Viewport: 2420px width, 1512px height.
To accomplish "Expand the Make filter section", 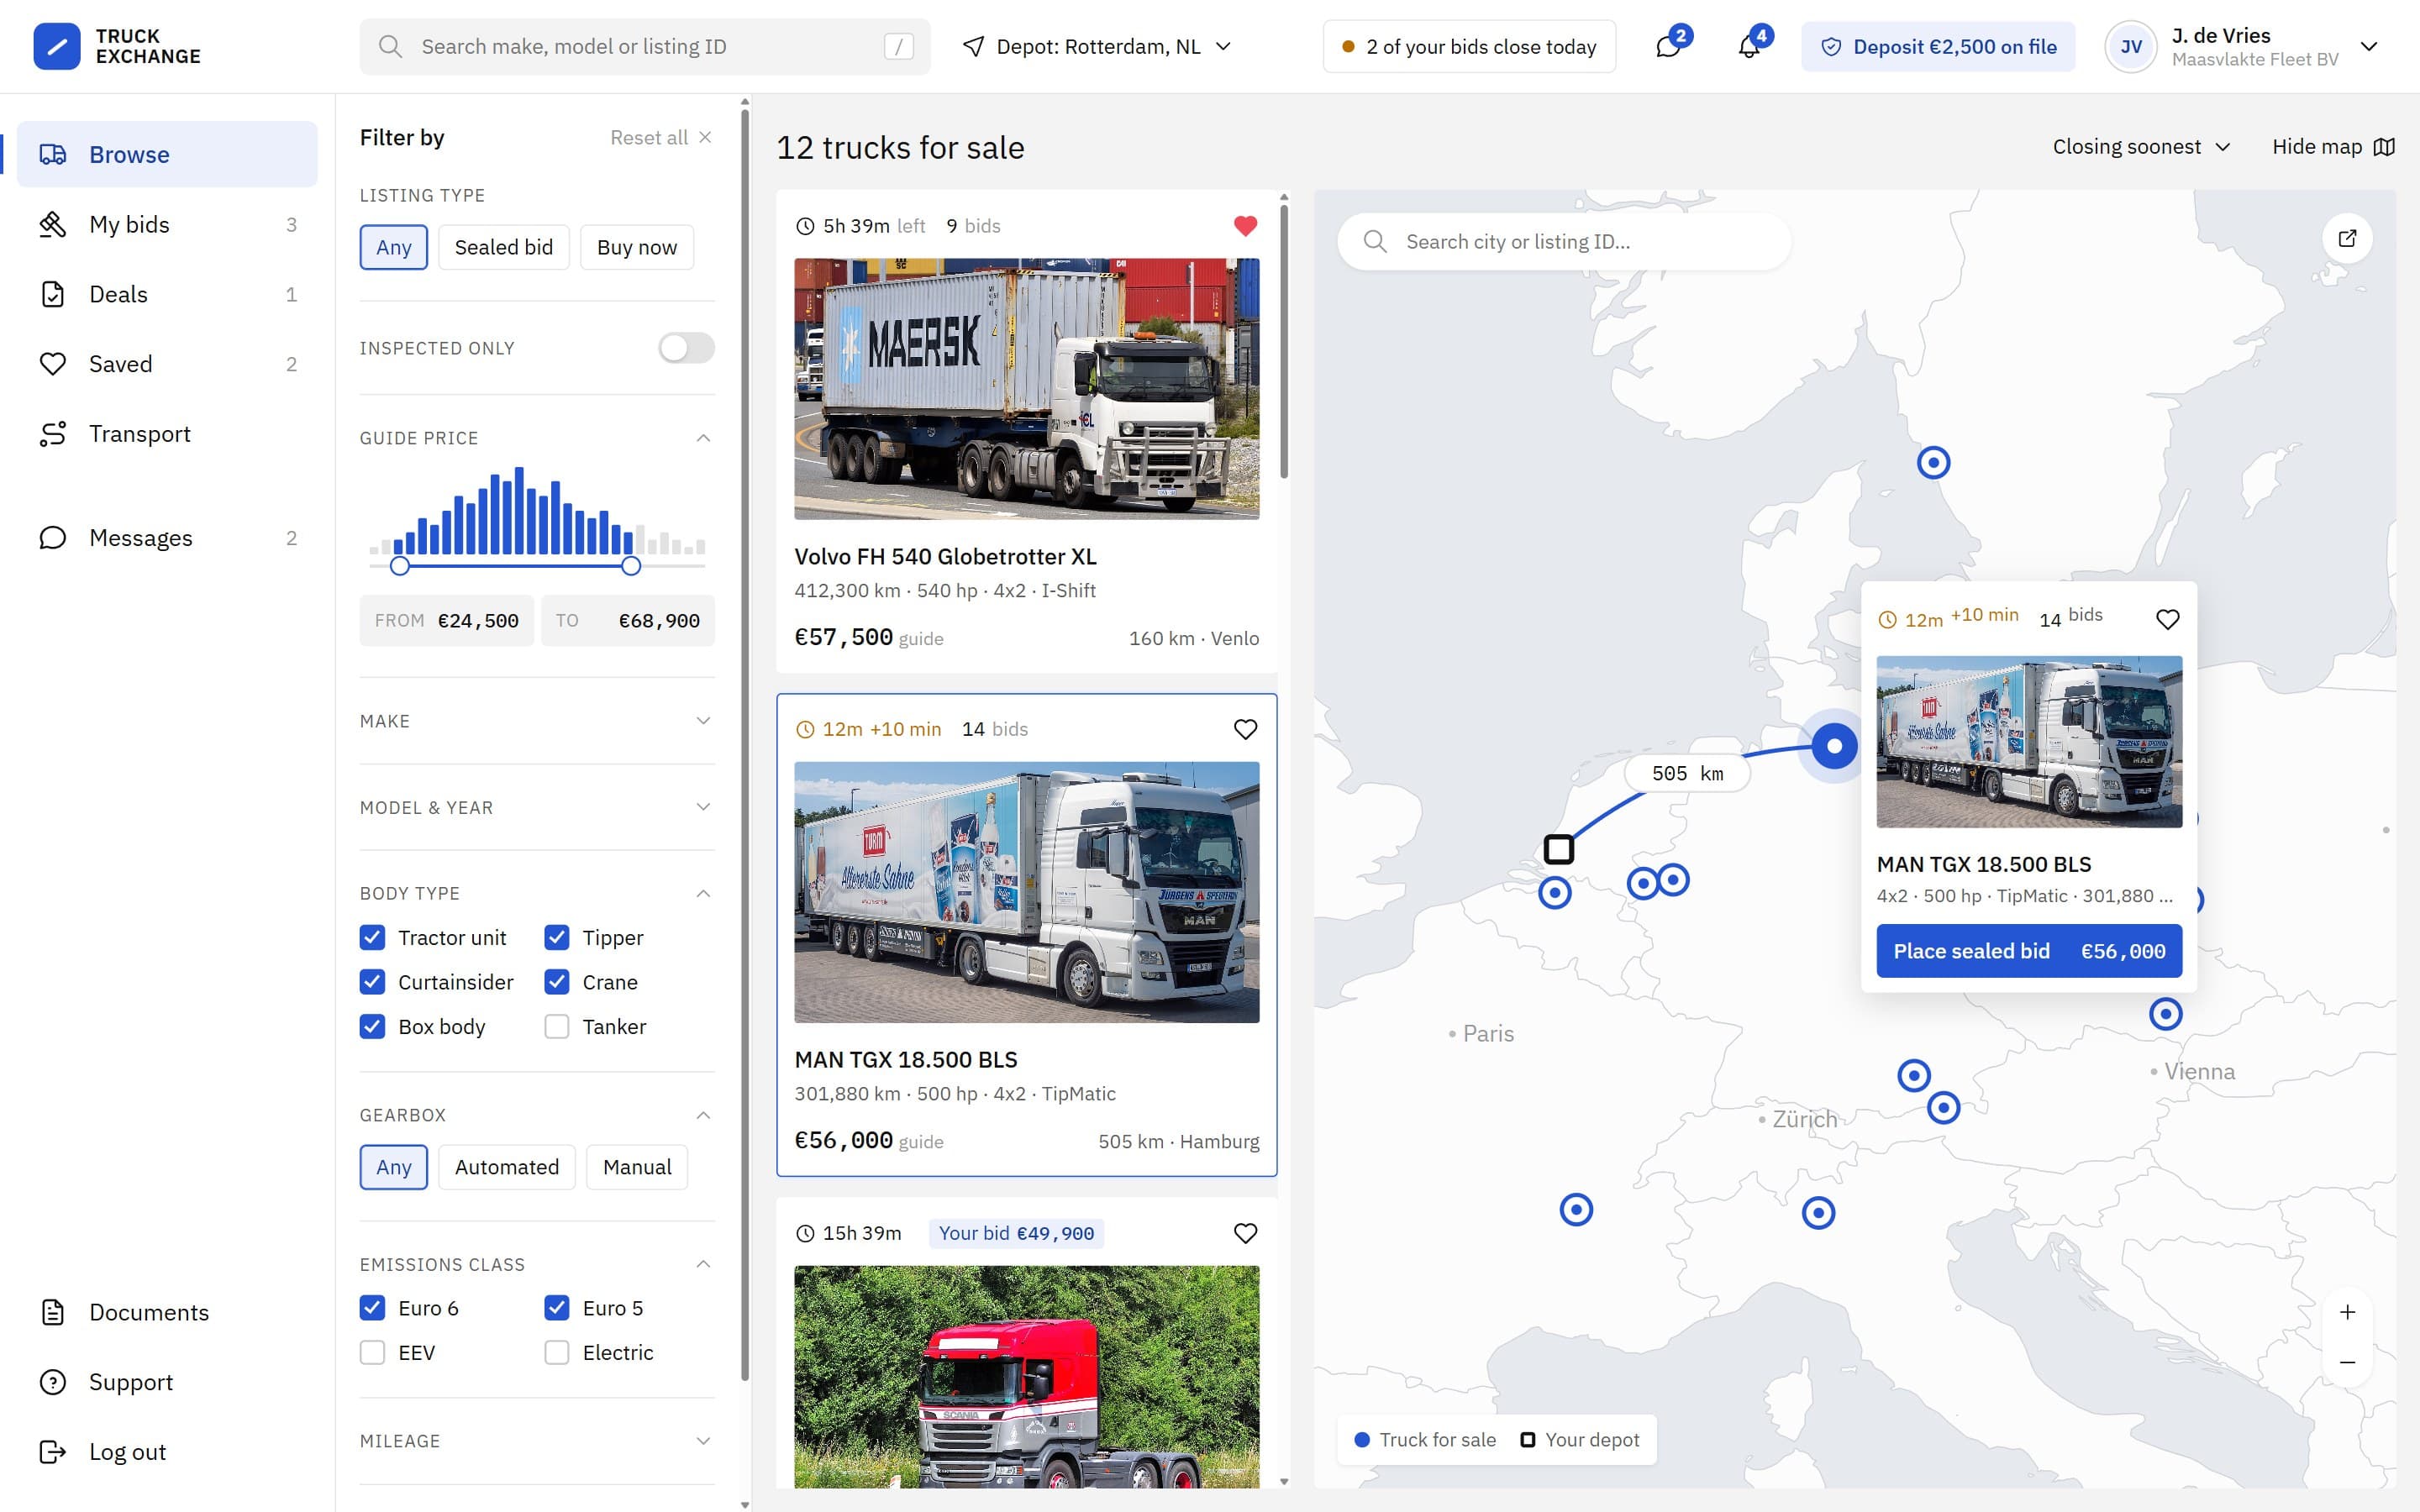I will [x=537, y=721].
